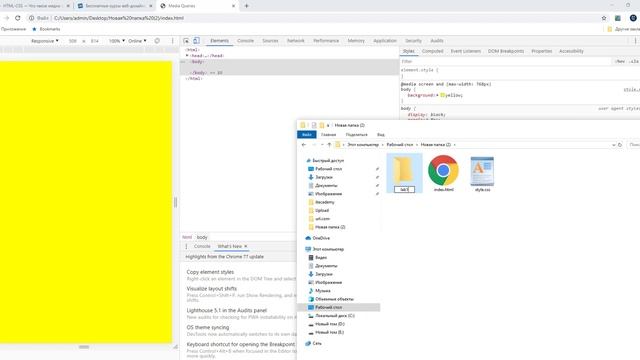The height and width of the screenshot is (360, 640).
Task: Open OneDrive in the navigation pane
Action: [321, 238]
